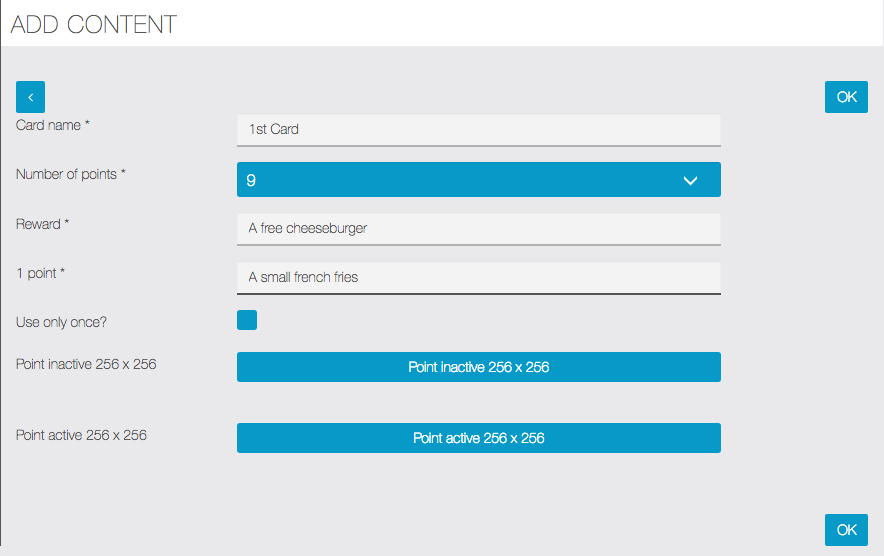
Task: Click the Use only once? label
Action: tap(61, 322)
